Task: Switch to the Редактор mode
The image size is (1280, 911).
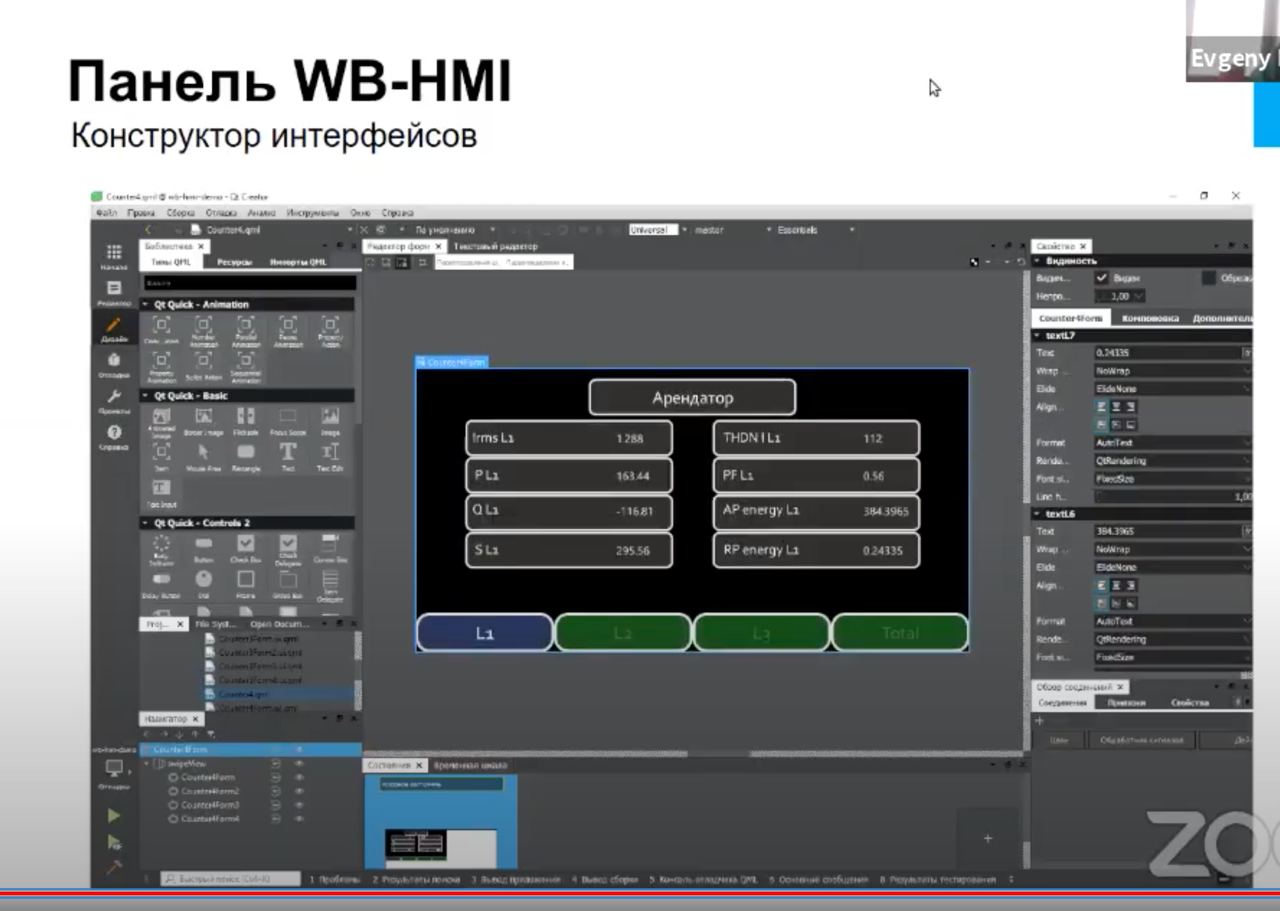Action: coord(113,292)
